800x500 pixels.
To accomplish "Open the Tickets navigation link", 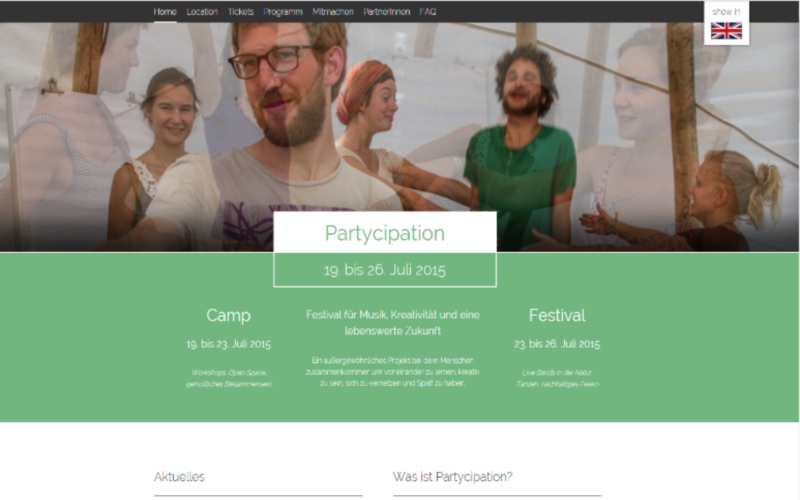I will pyautogui.click(x=241, y=12).
